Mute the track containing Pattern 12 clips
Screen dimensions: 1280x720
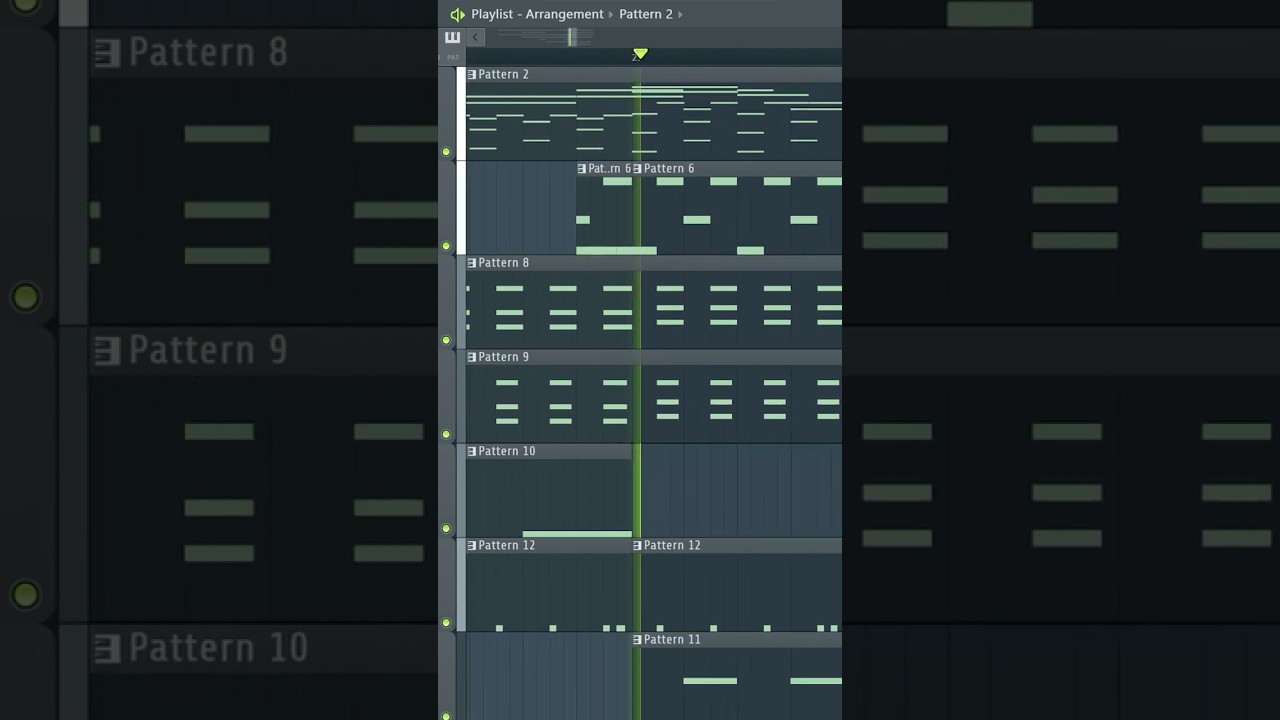coord(446,622)
